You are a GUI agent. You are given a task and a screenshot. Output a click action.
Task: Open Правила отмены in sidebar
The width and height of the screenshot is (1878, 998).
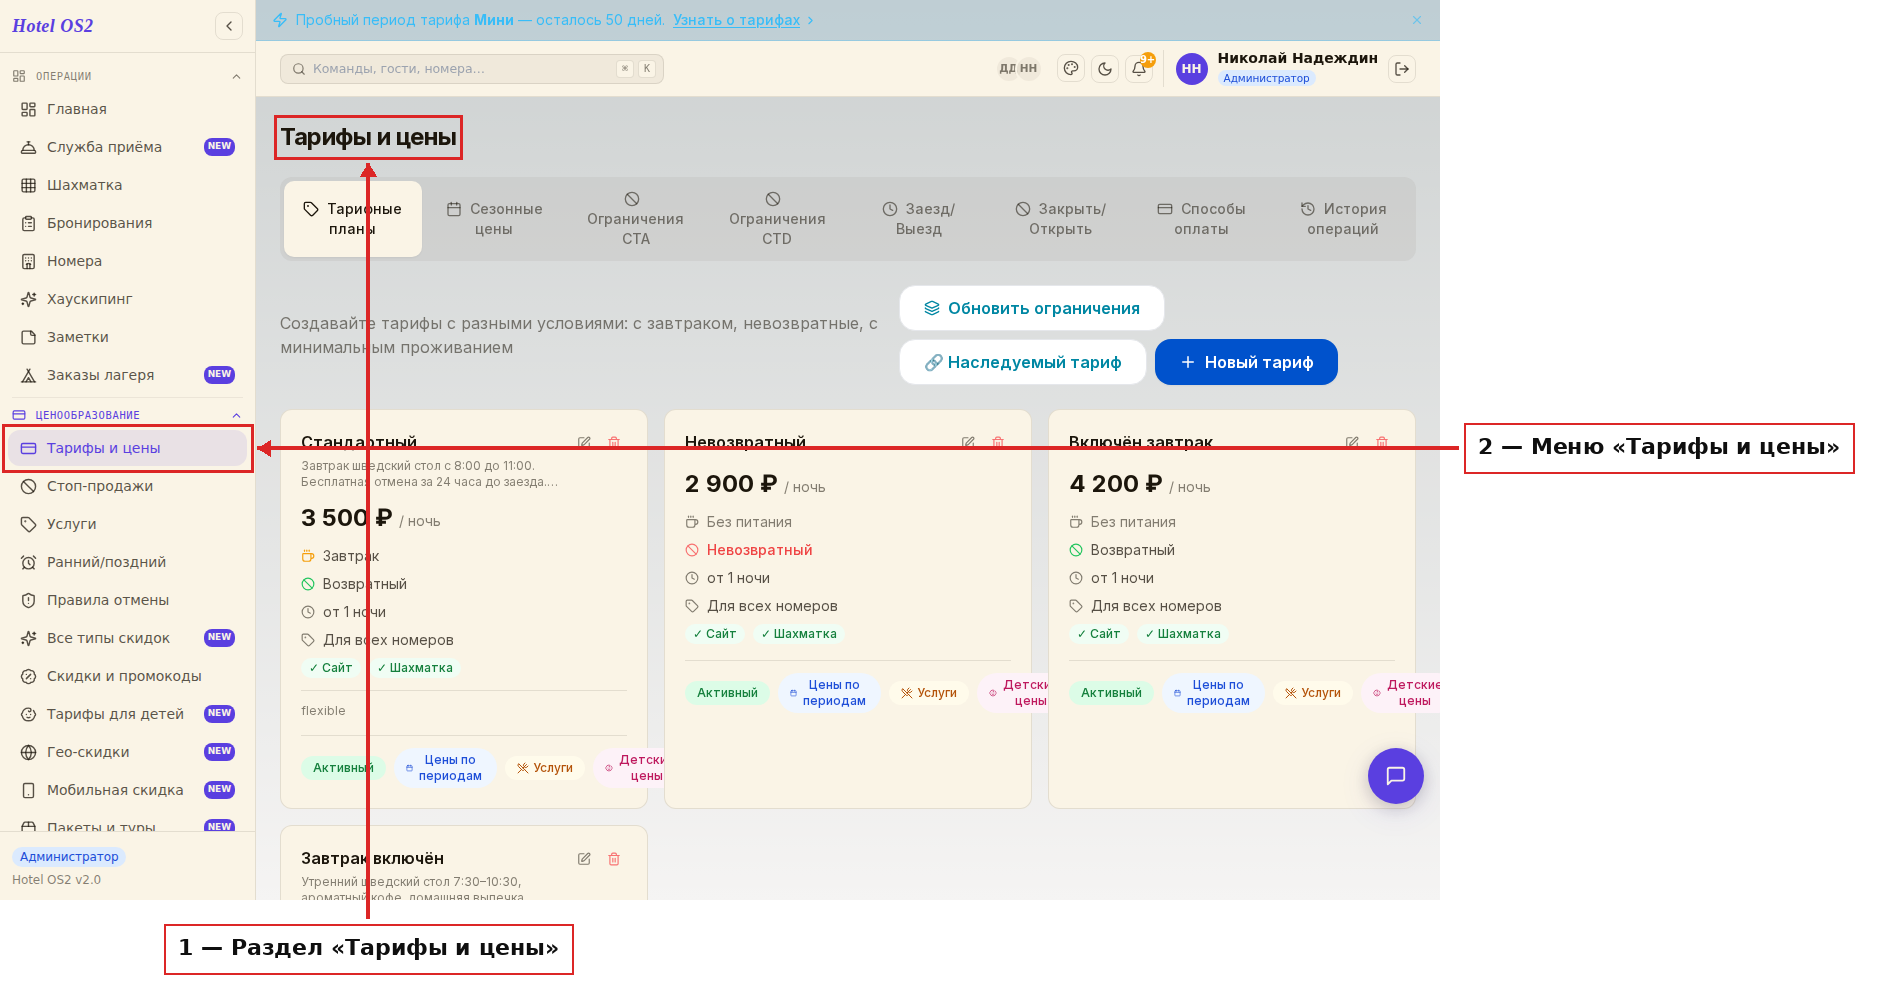[x=127, y=600]
